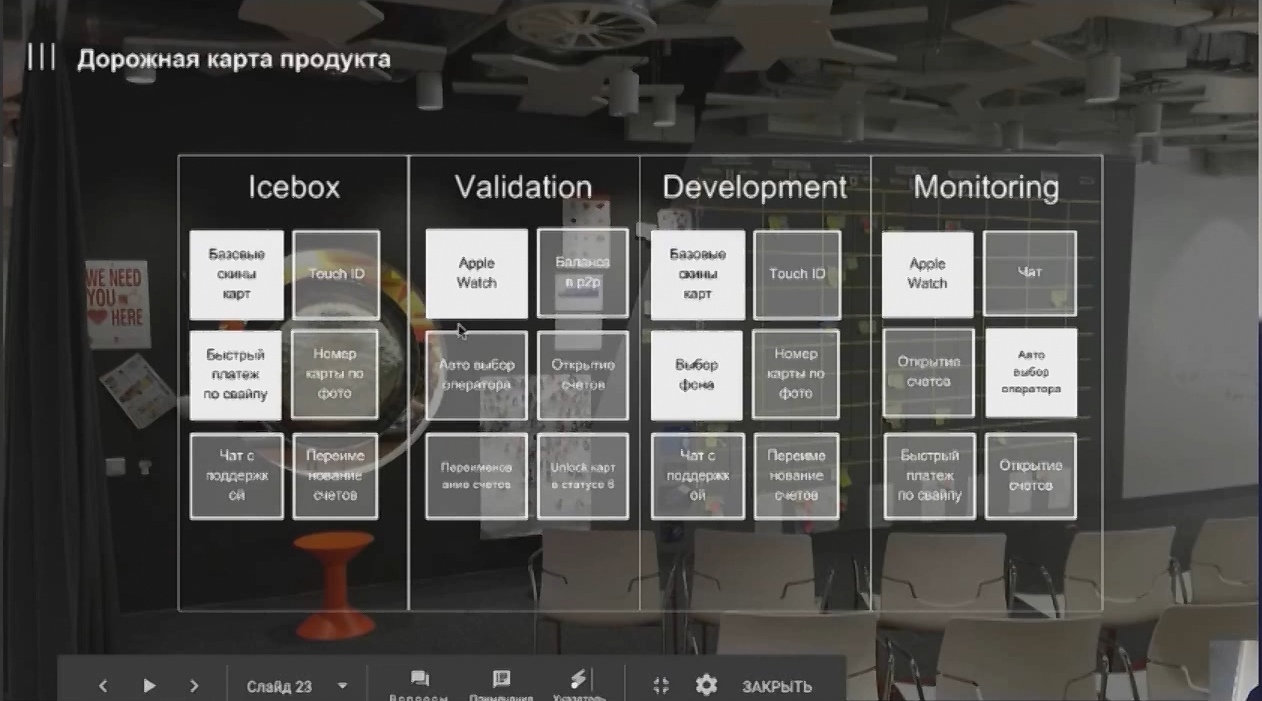Exit fullscreen mode with the collapse icon
This screenshot has width=1262, height=701.
point(661,686)
